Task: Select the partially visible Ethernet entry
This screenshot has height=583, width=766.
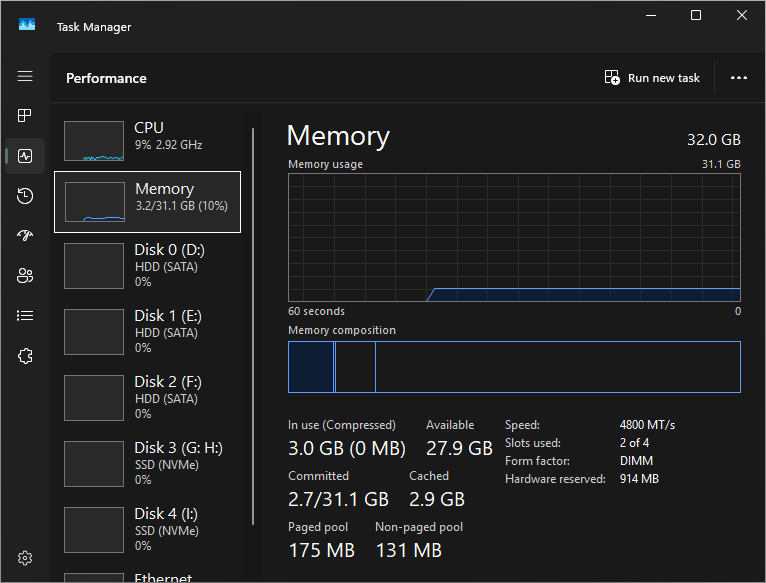Action: point(148,576)
